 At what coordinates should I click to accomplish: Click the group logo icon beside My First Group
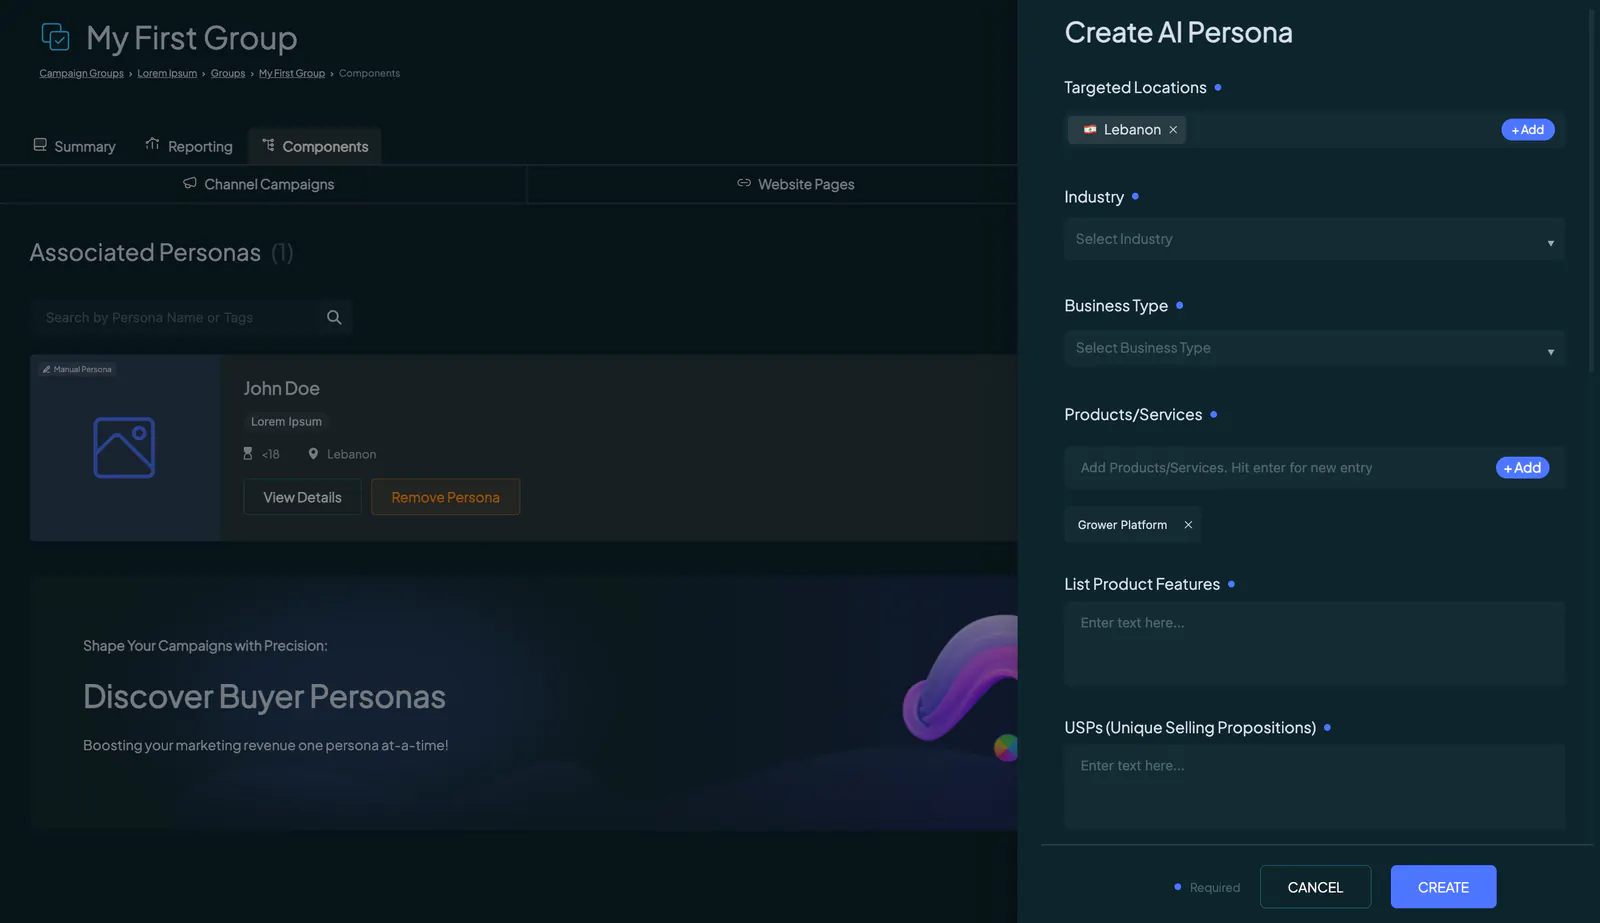(x=56, y=37)
